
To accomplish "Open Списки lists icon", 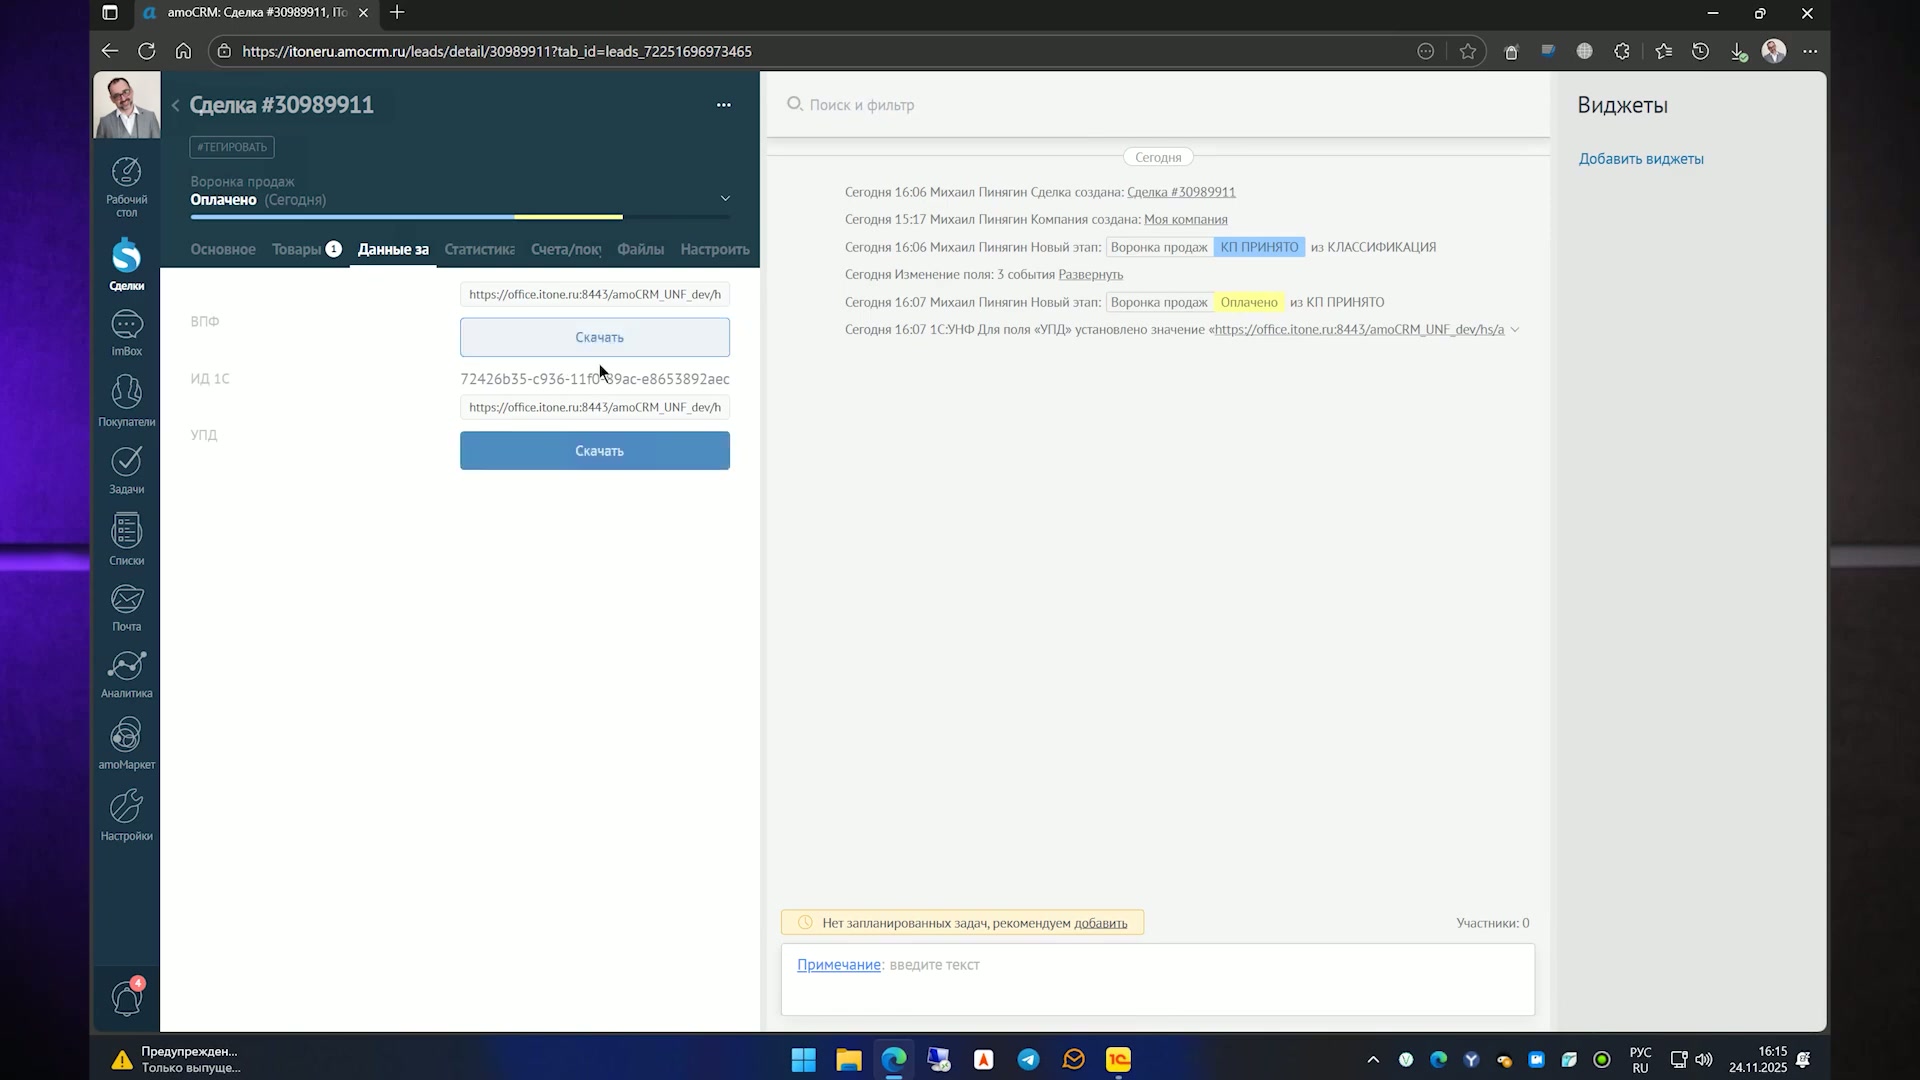I will [126, 540].
